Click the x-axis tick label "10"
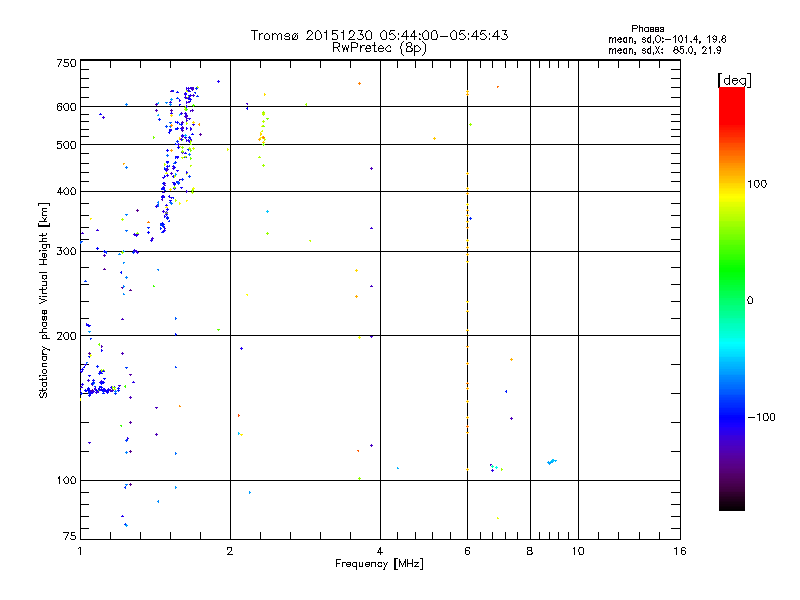 [578, 551]
